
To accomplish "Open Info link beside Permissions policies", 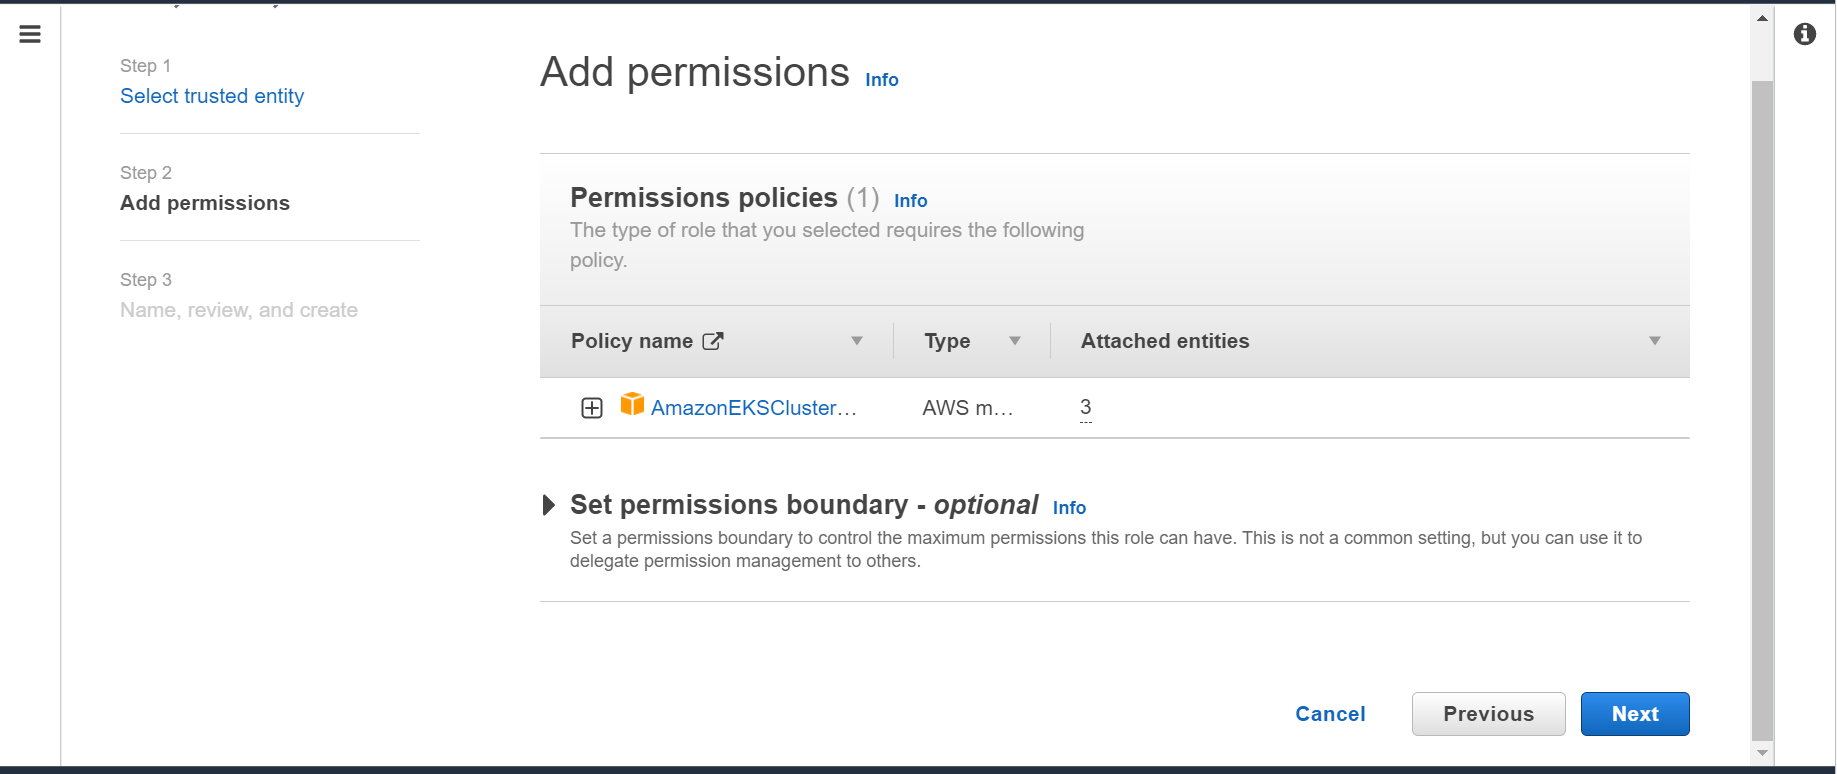I will coord(911,201).
